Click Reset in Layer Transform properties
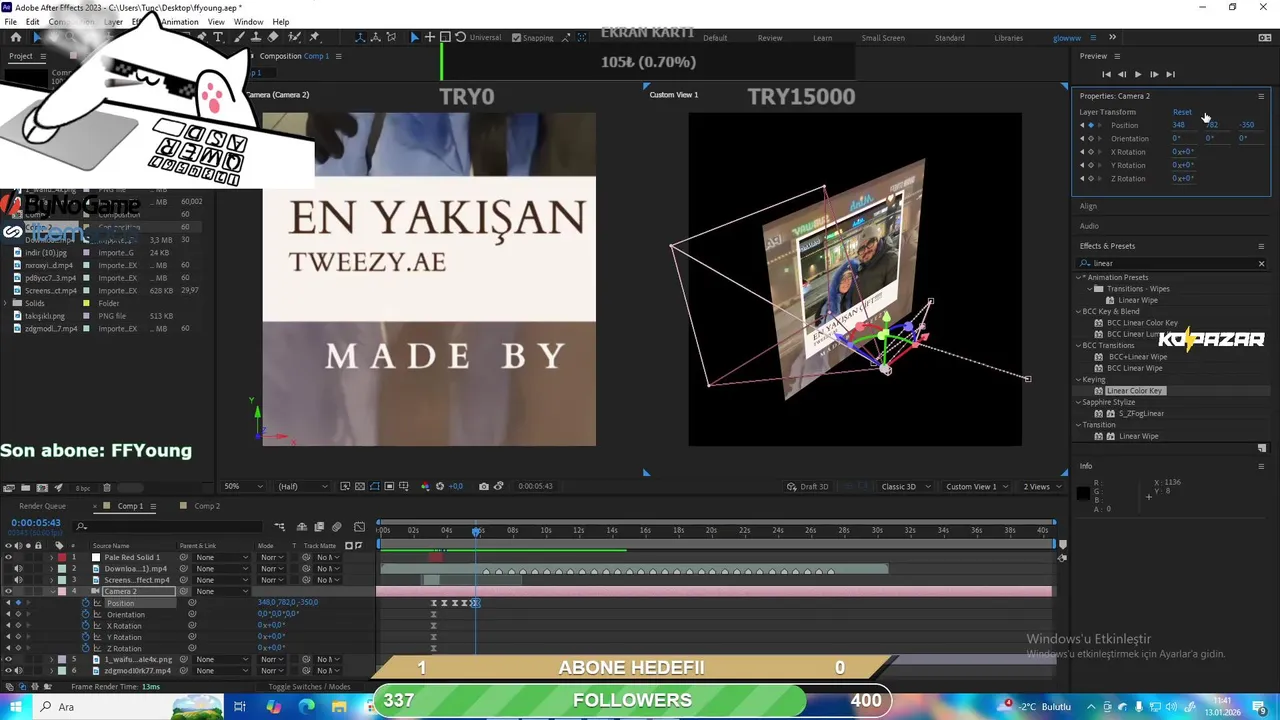The height and width of the screenshot is (720, 1280). point(1182,112)
